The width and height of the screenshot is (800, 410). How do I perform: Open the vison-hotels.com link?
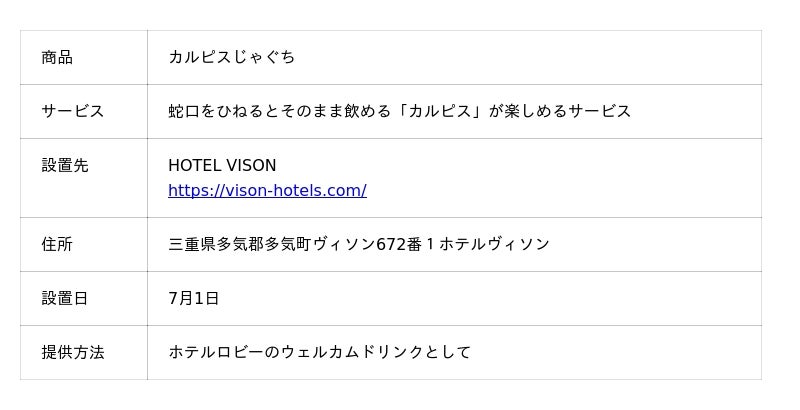click(267, 190)
